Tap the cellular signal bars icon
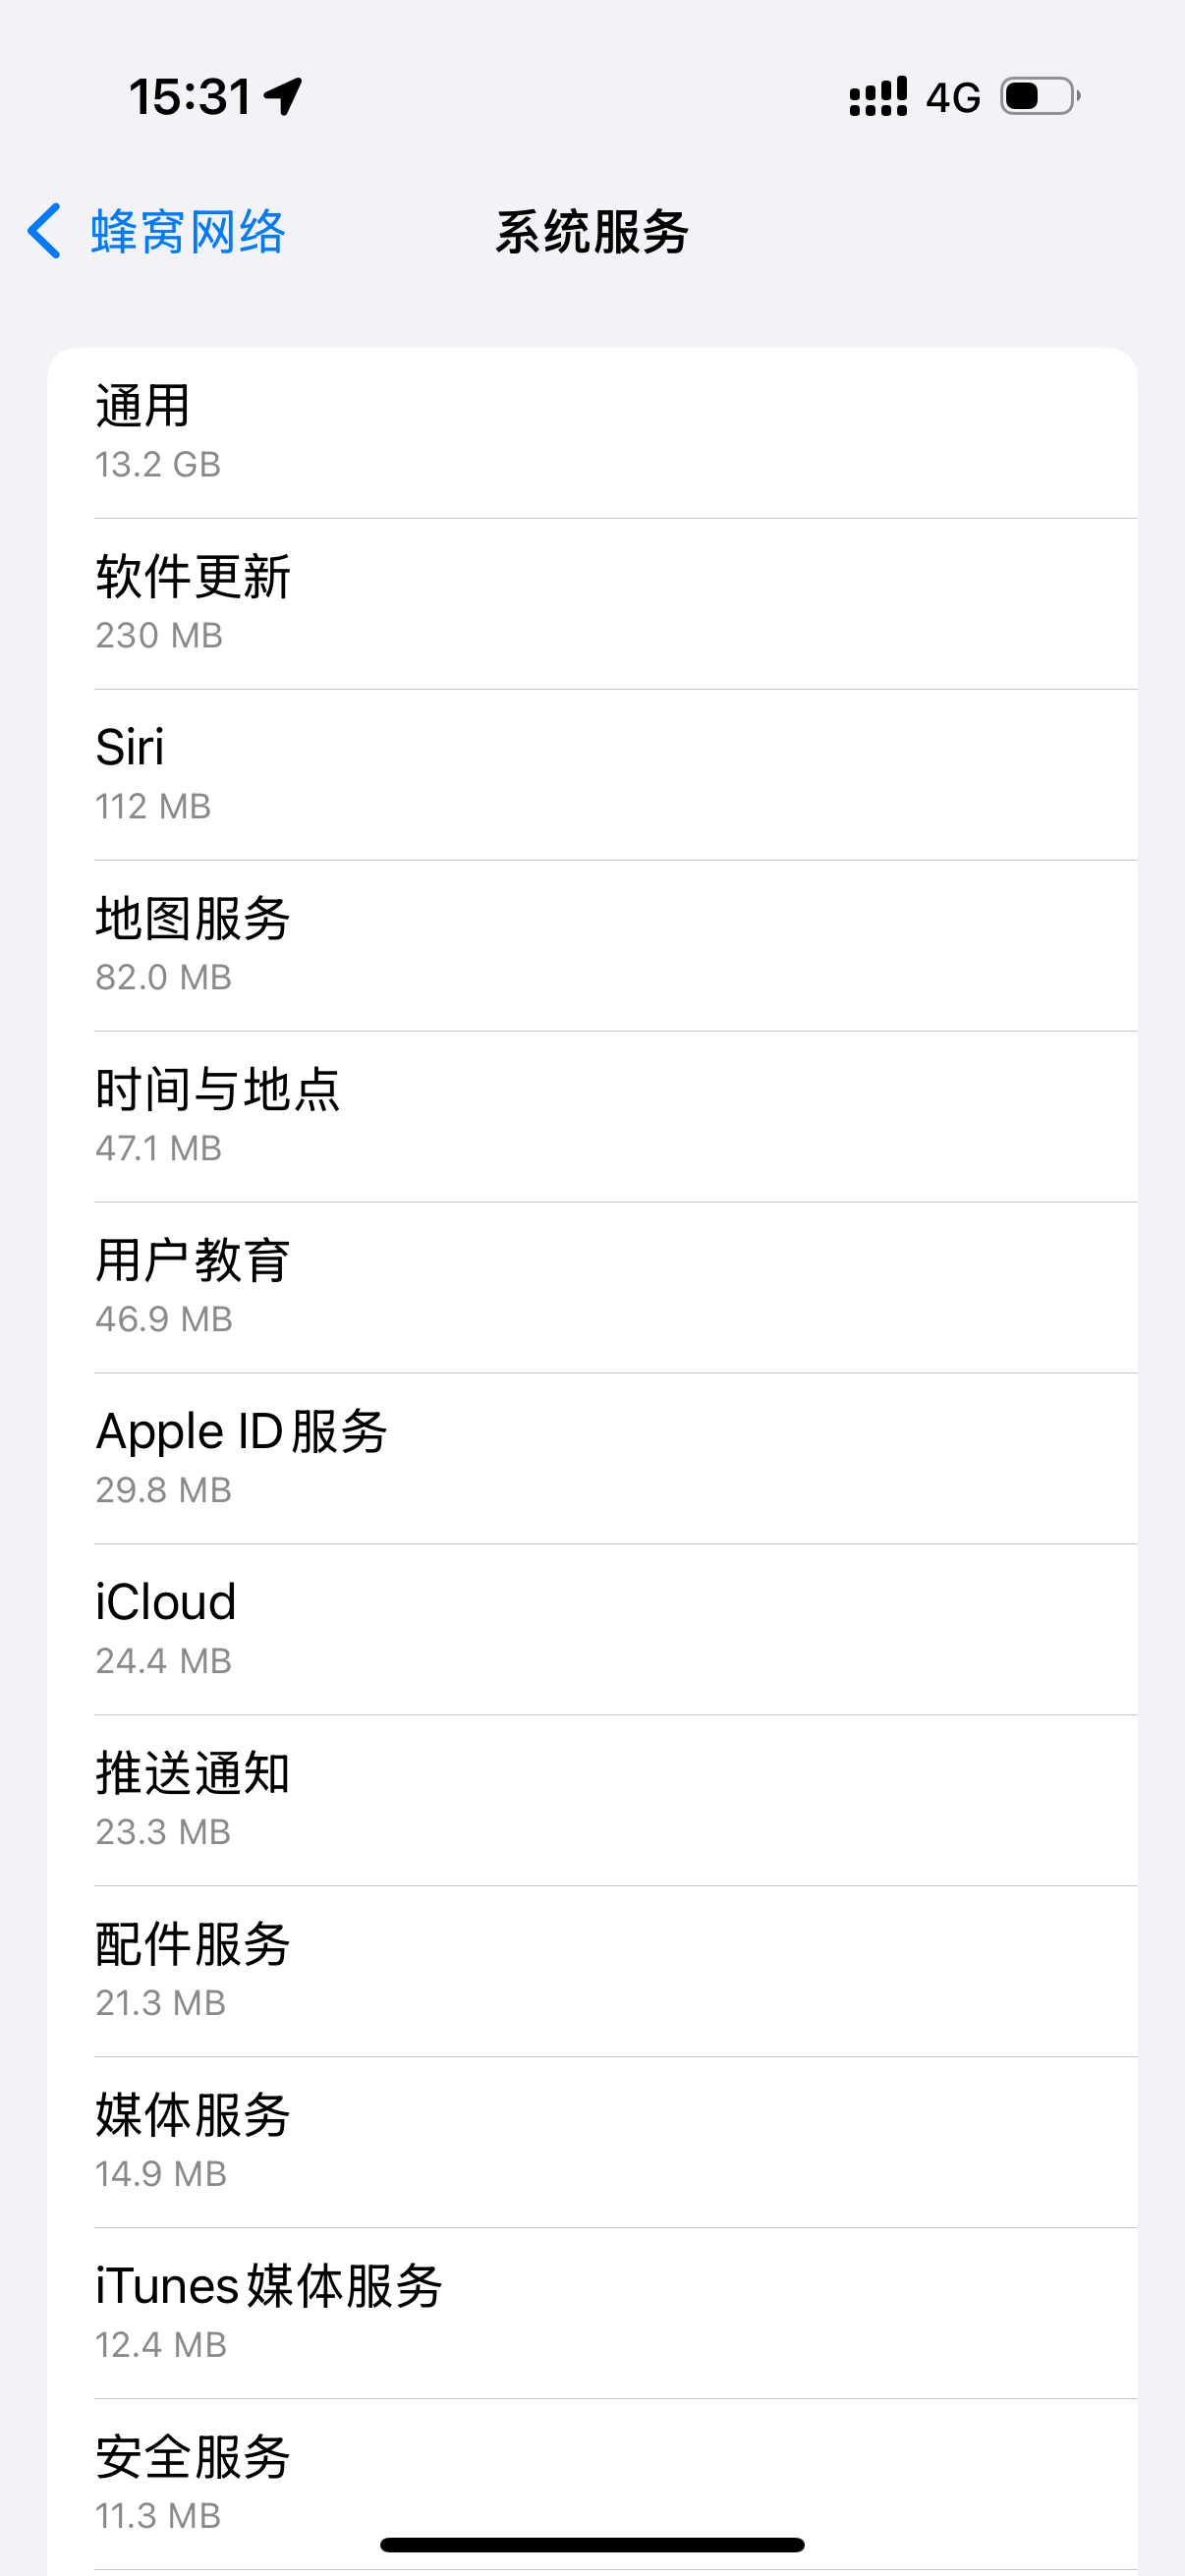 877,97
